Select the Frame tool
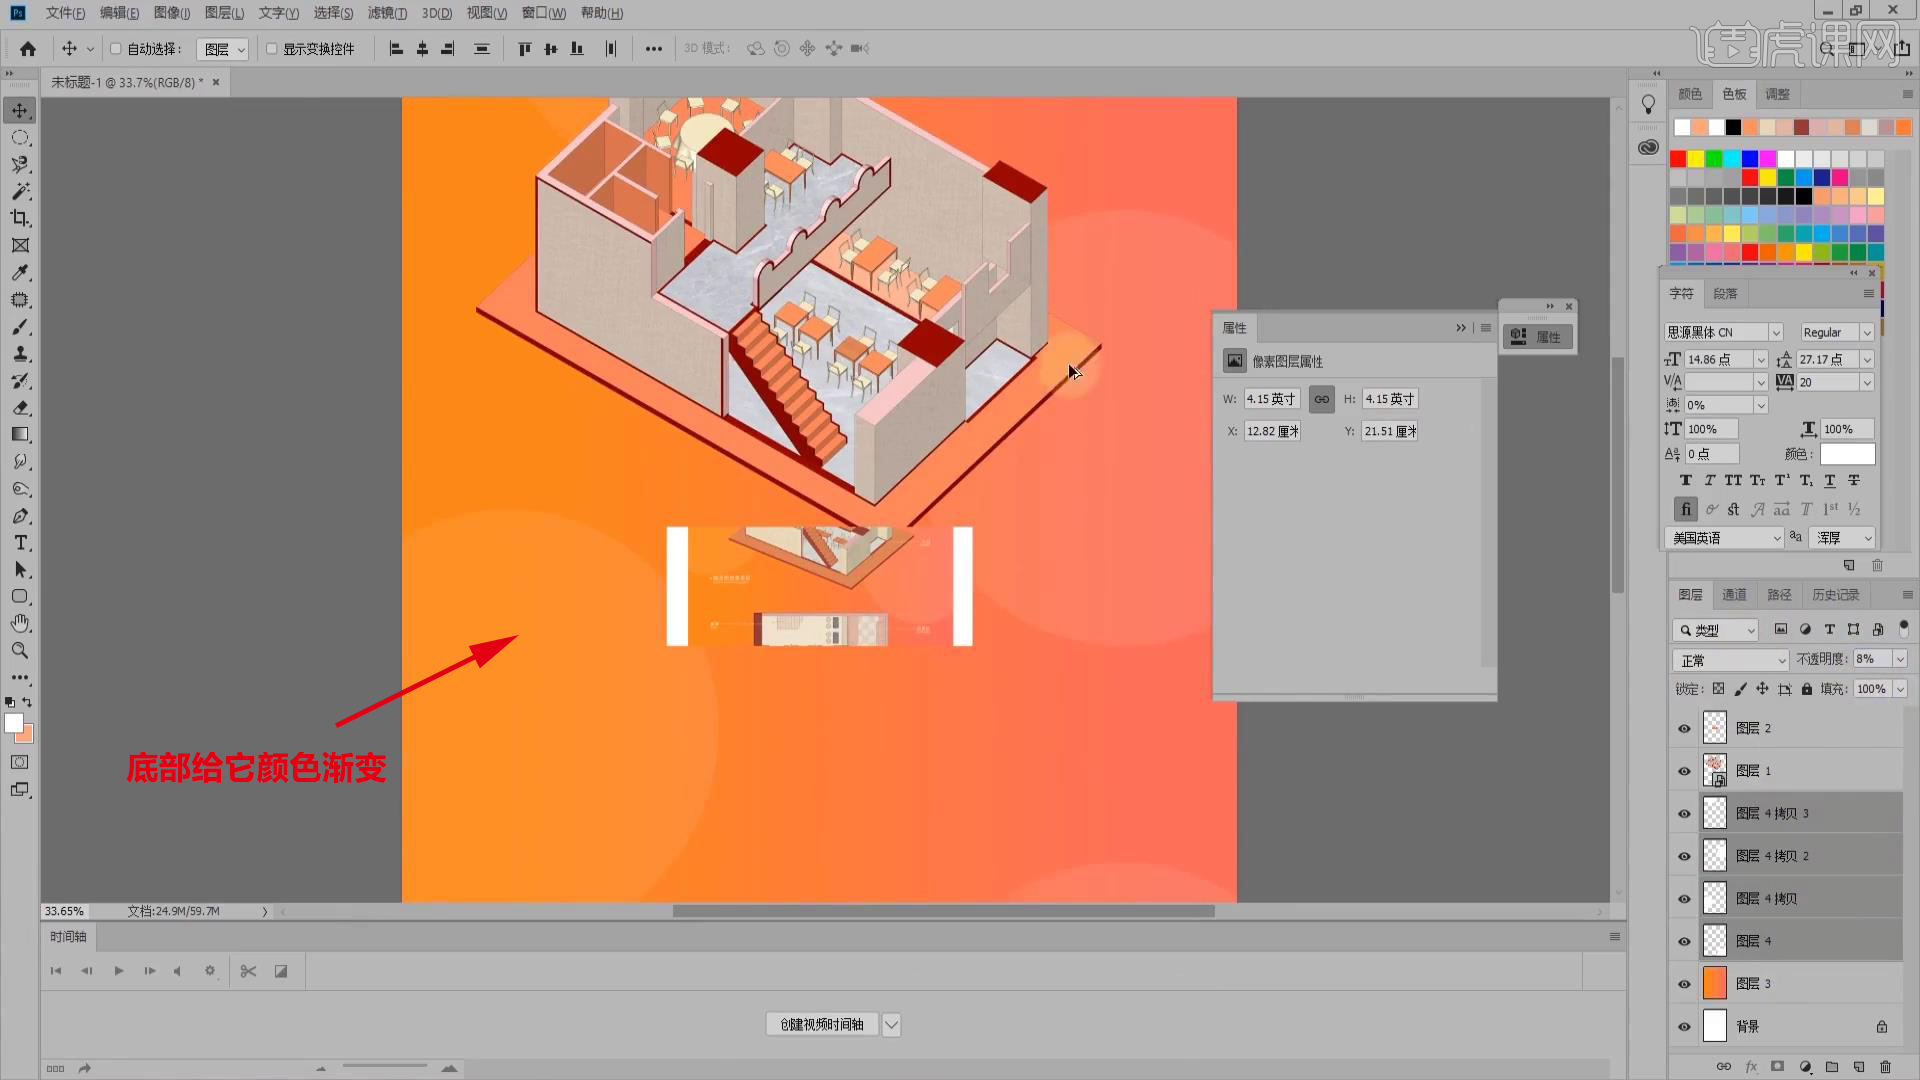 click(20, 245)
